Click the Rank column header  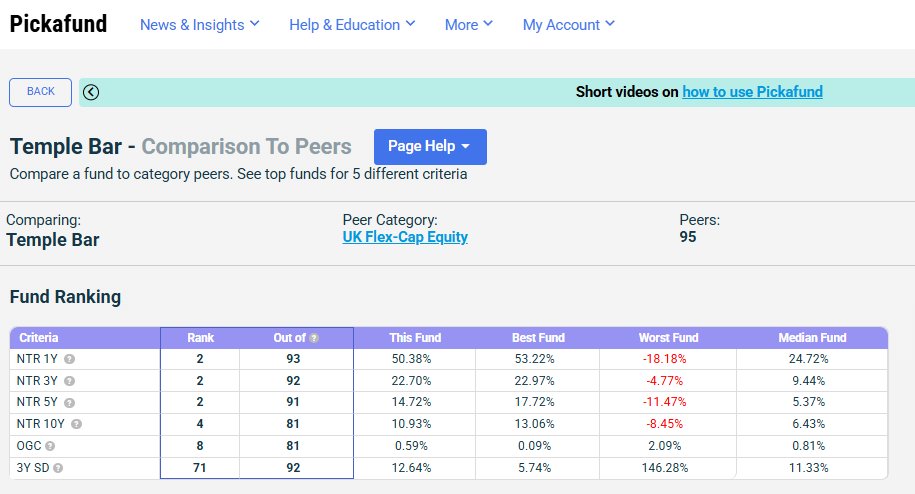tap(200, 338)
